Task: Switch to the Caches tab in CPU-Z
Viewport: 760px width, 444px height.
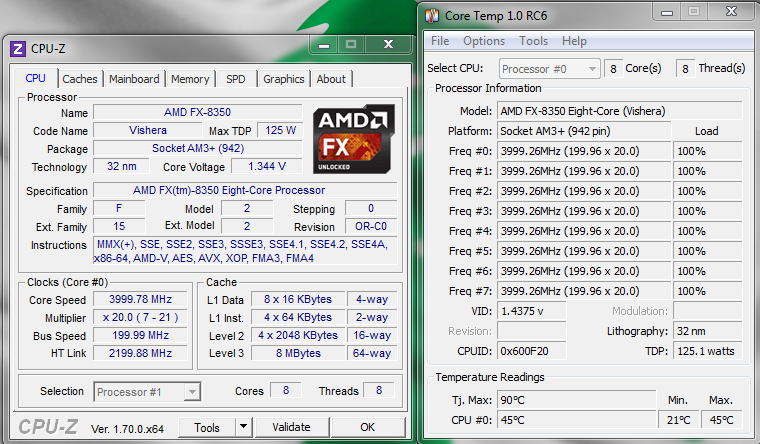Action: click(79, 79)
